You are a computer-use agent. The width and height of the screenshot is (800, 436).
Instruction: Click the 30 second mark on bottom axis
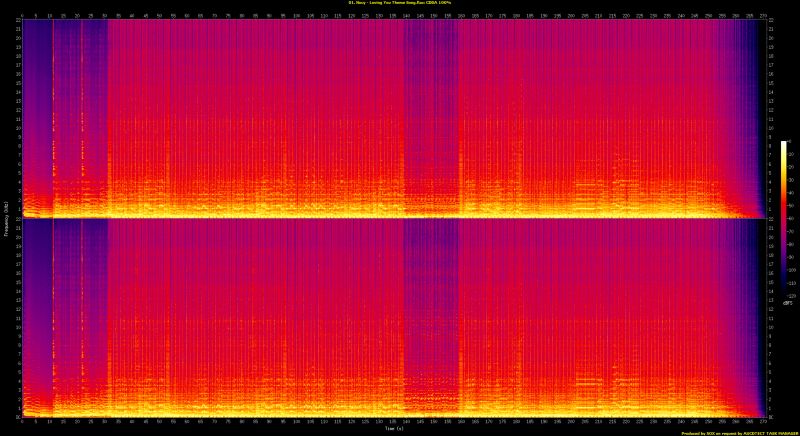(105, 421)
